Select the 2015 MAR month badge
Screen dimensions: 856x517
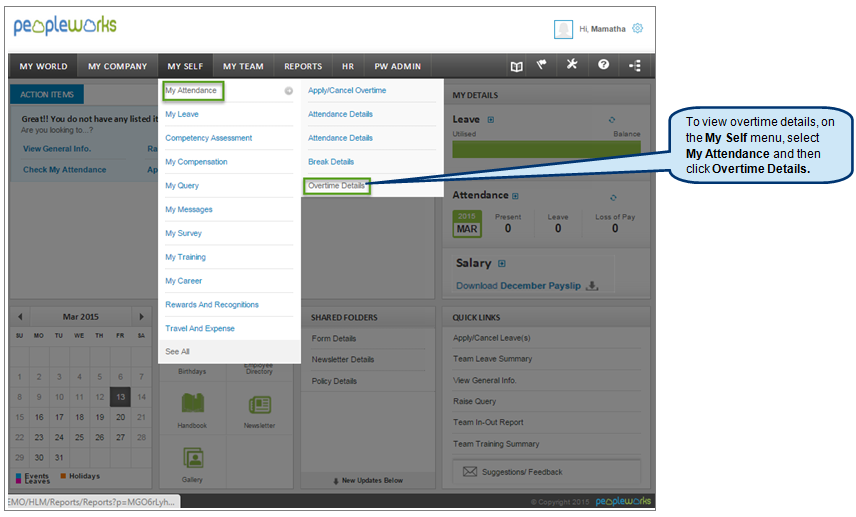pos(467,224)
